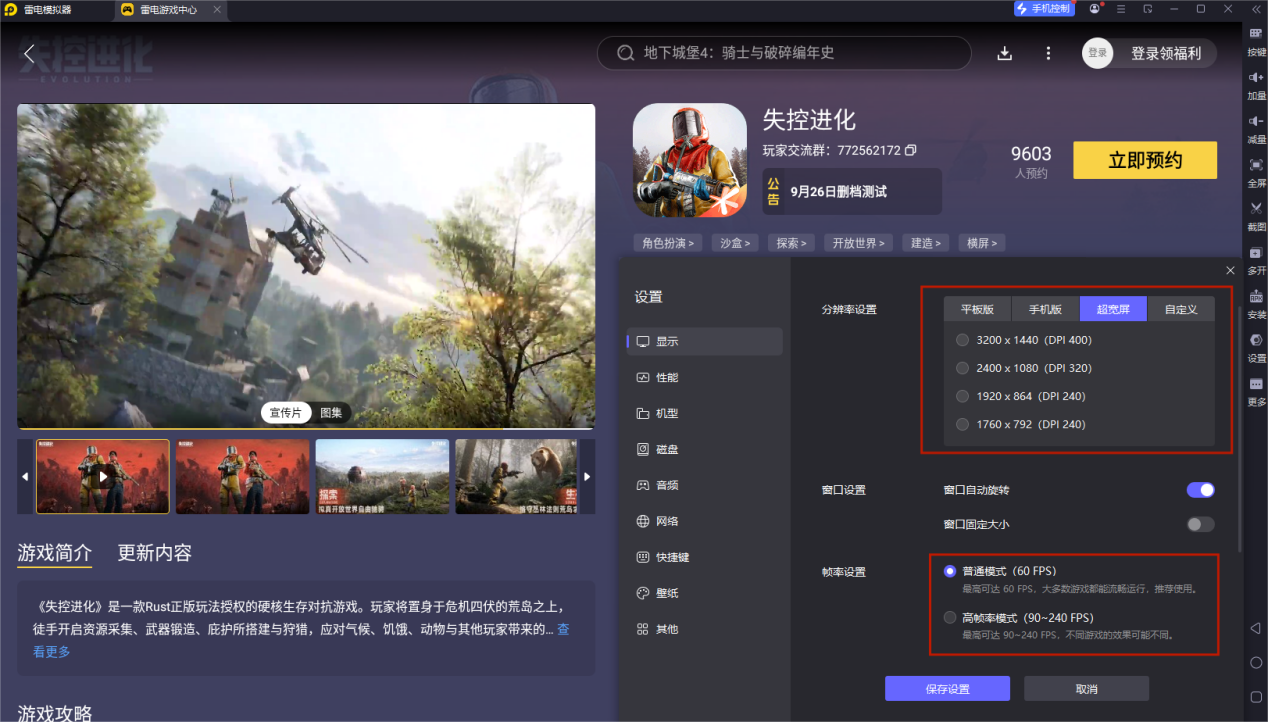Click 立即预约 reserve button
The image size is (1268, 722).
1145,160
